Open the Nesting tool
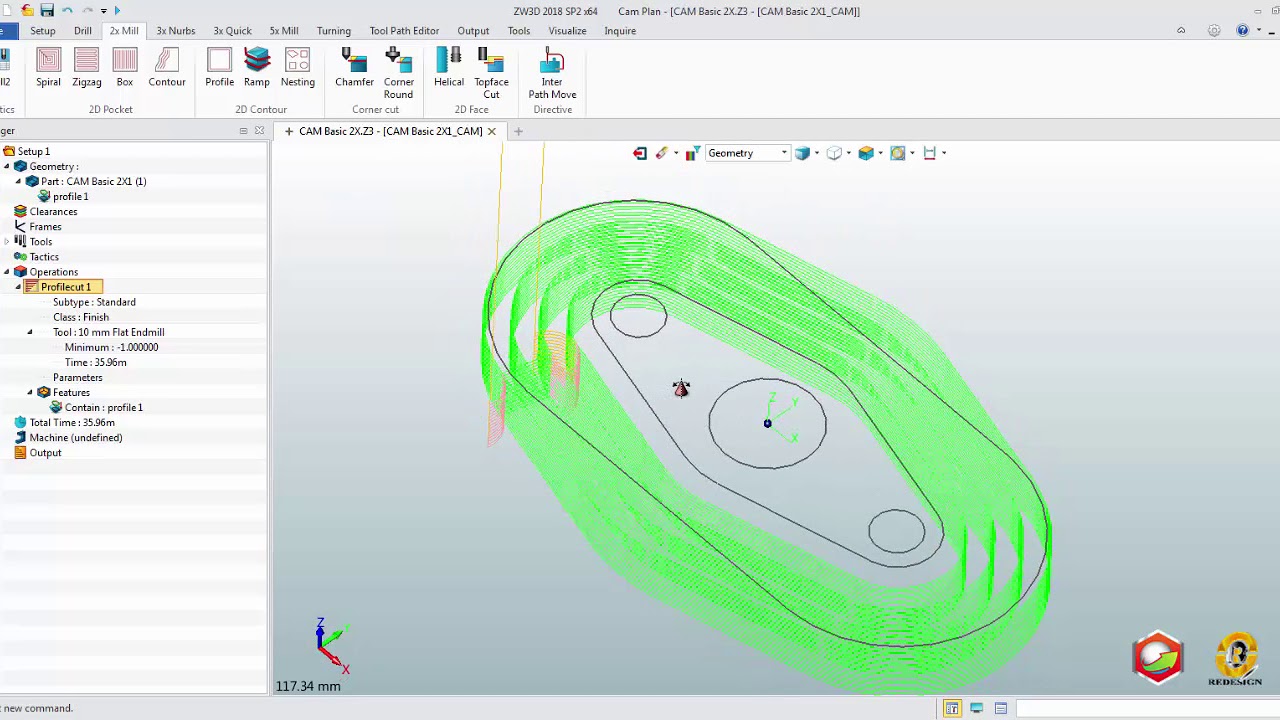Viewport: 1280px width, 720px height. coord(298,68)
